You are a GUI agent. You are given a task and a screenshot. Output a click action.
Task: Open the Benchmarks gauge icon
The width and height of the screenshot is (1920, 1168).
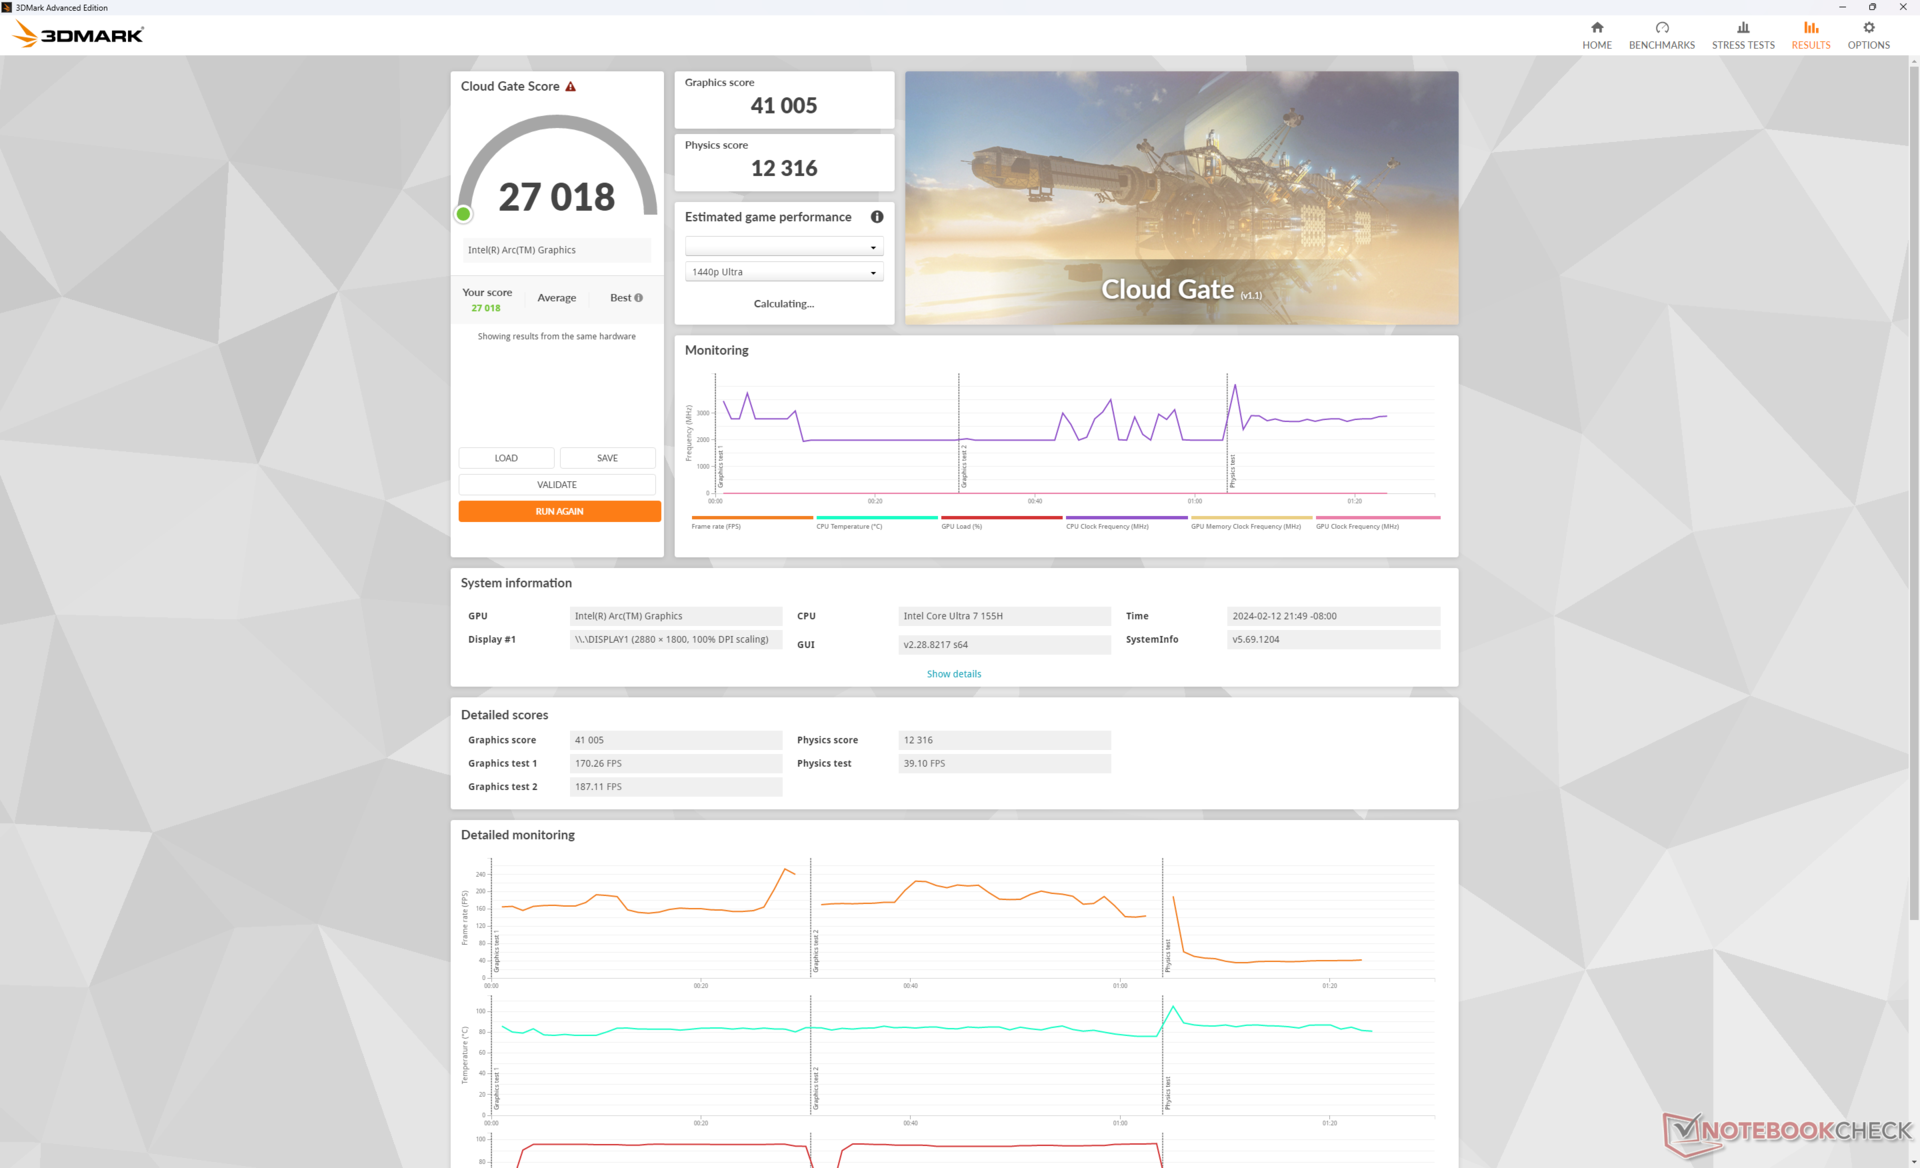[1662, 28]
